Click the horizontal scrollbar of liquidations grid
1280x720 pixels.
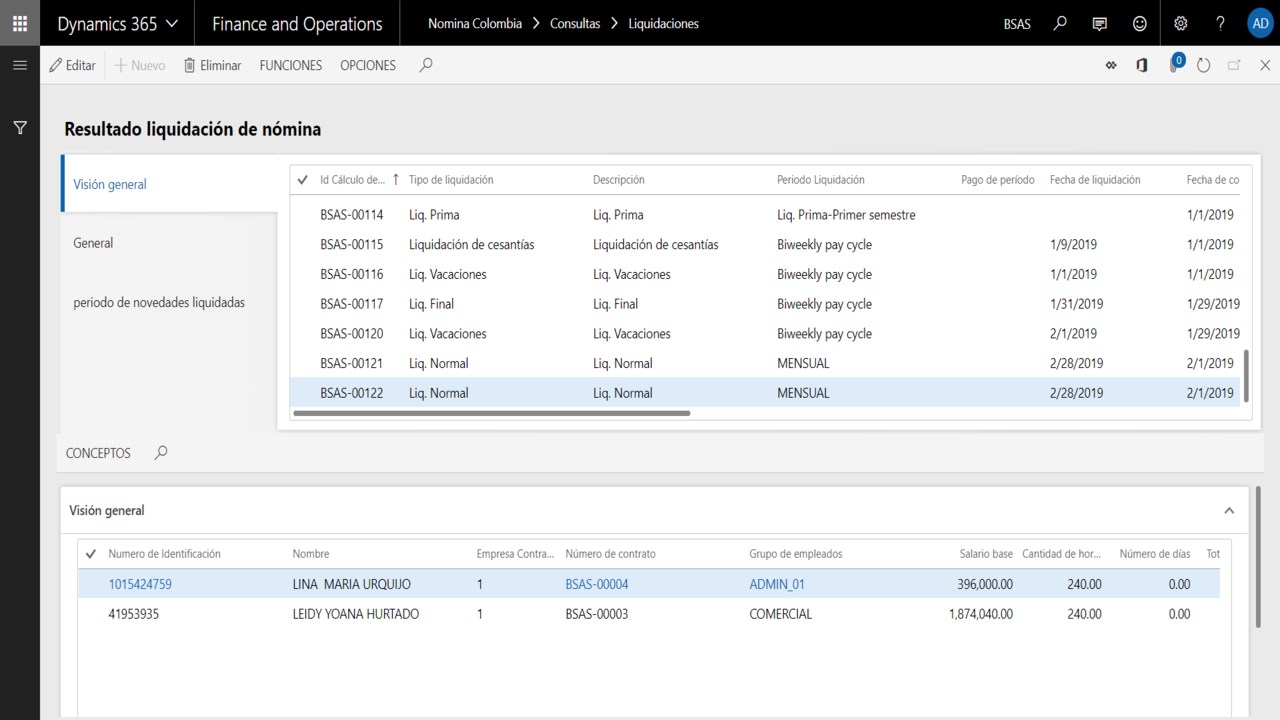click(x=492, y=412)
